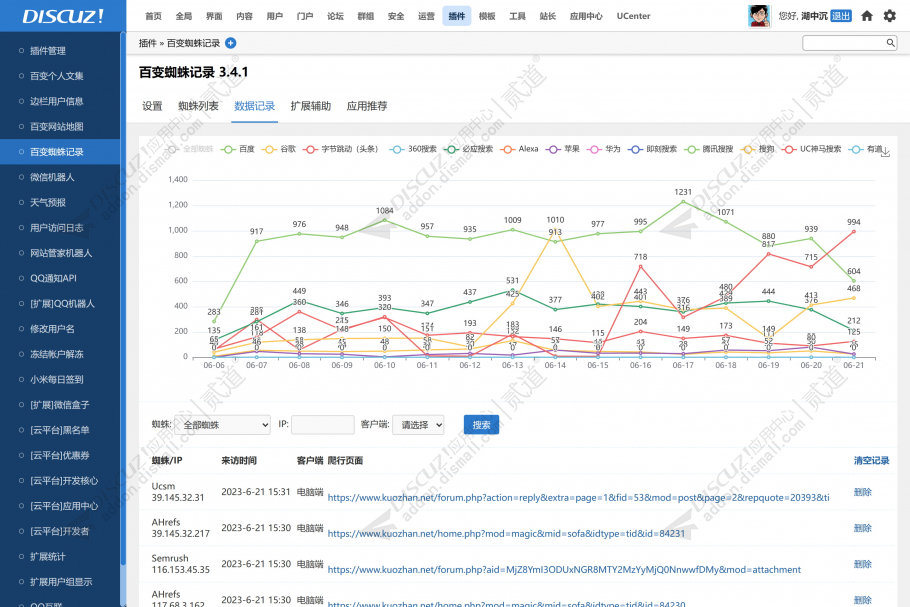The height and width of the screenshot is (607, 910).
Task: Open the 蜘蛛 全部蜘蛛 dropdown
Action: (222, 425)
